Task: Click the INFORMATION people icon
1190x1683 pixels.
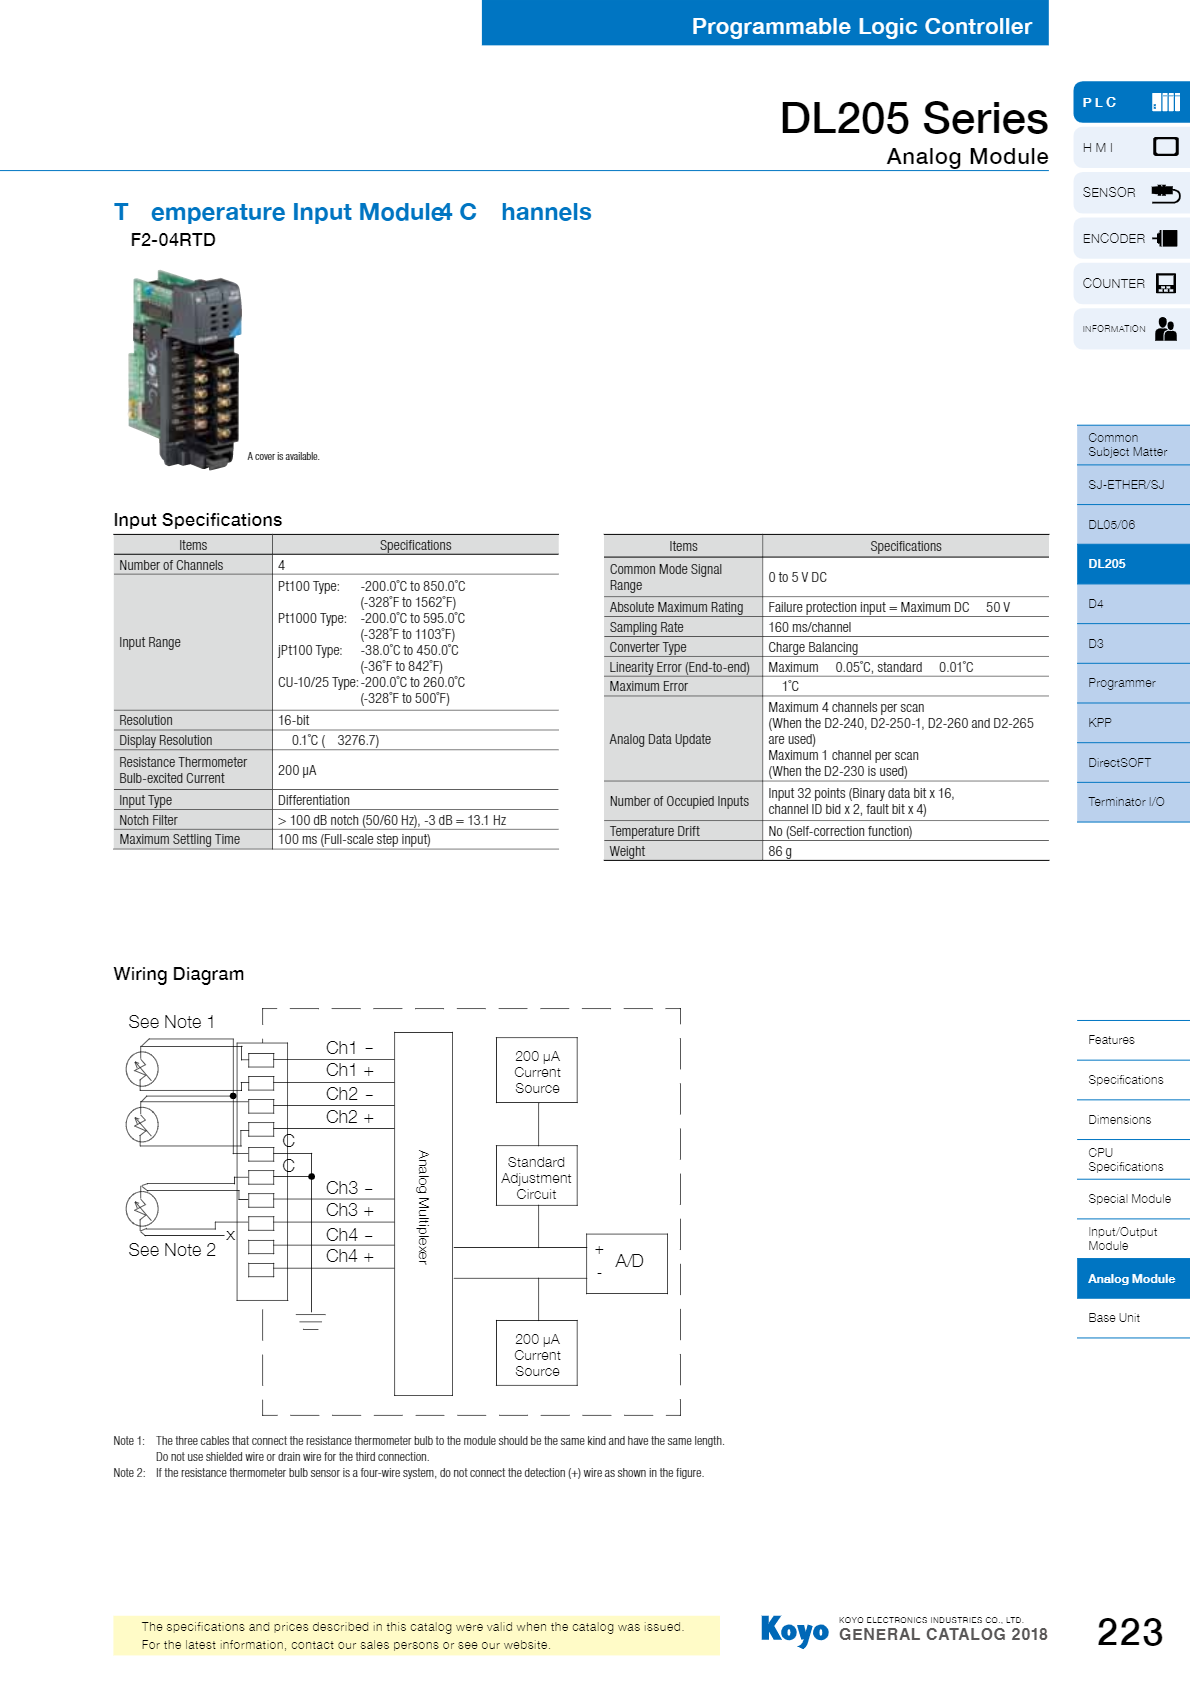Action: (x=1166, y=328)
